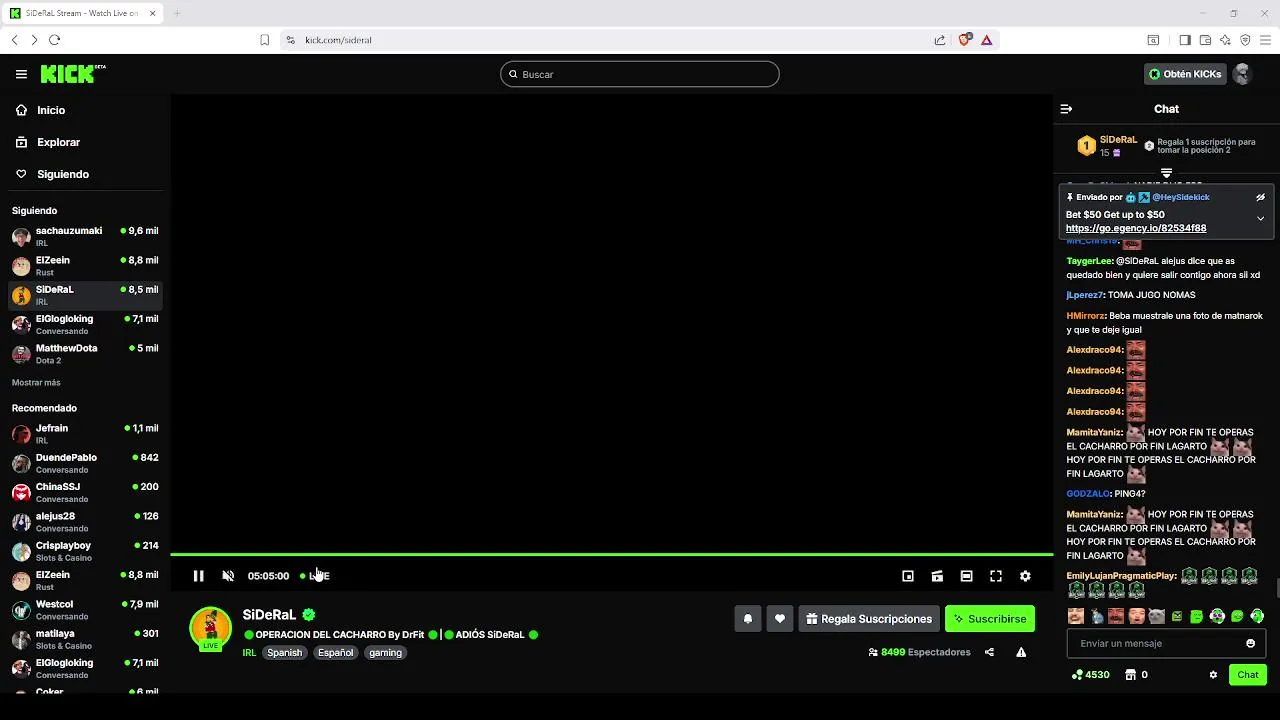View the 4530 channel points

1090,675
